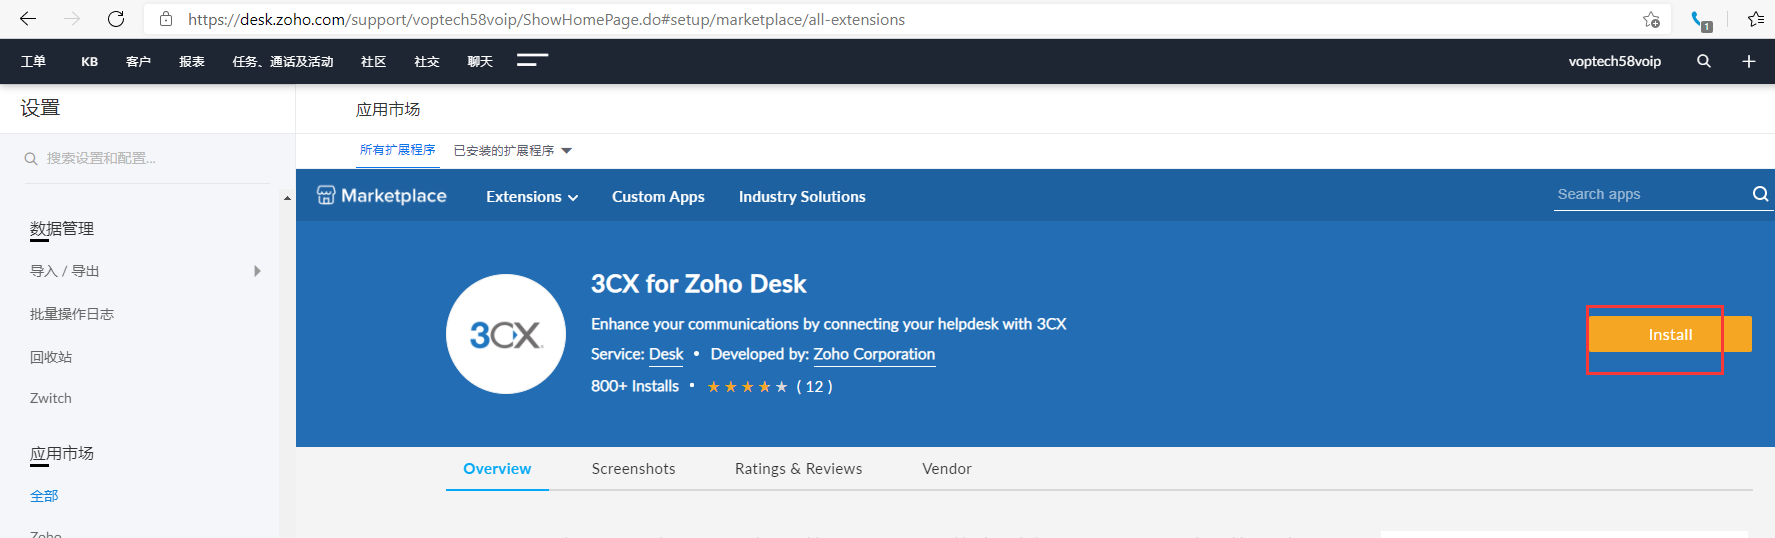1775x538 pixels.
Task: Open Custom Apps in Marketplace
Action: pos(658,197)
